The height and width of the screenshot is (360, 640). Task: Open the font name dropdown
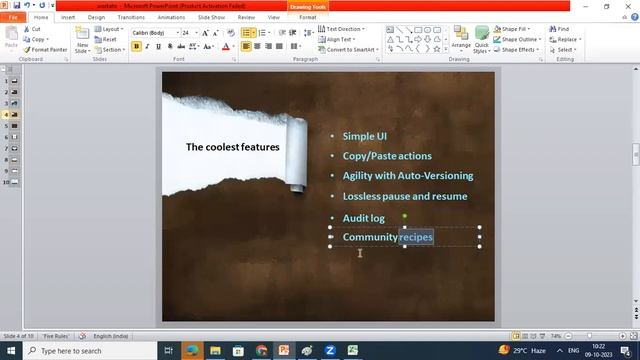[x=178, y=33]
